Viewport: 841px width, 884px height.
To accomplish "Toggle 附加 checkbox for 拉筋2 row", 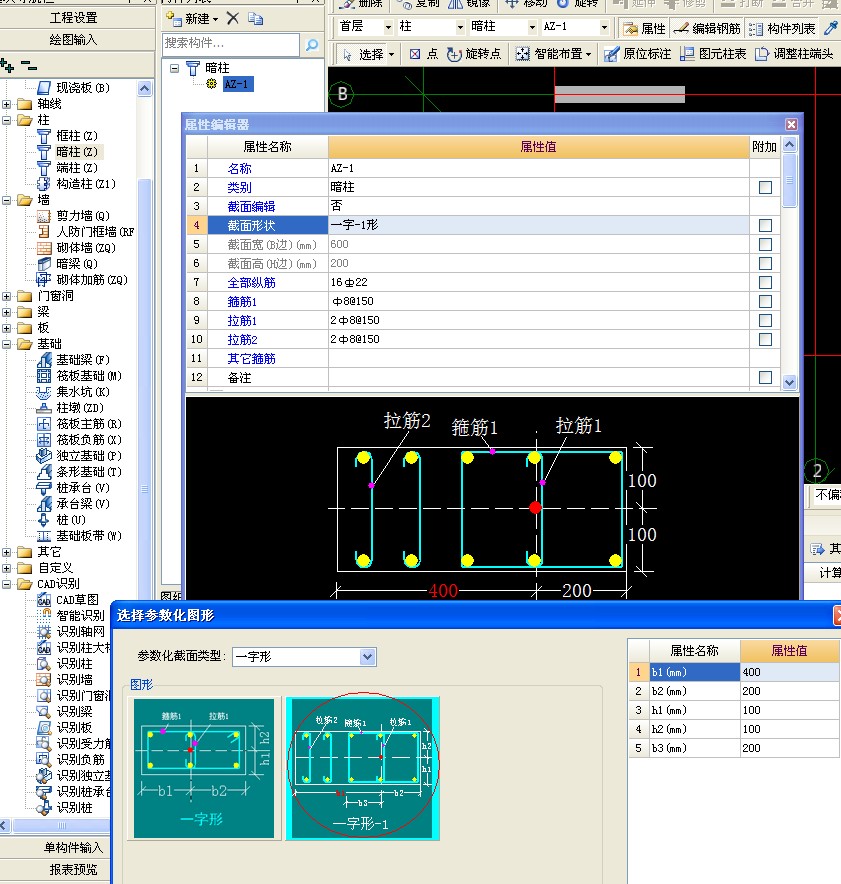I will (x=765, y=339).
